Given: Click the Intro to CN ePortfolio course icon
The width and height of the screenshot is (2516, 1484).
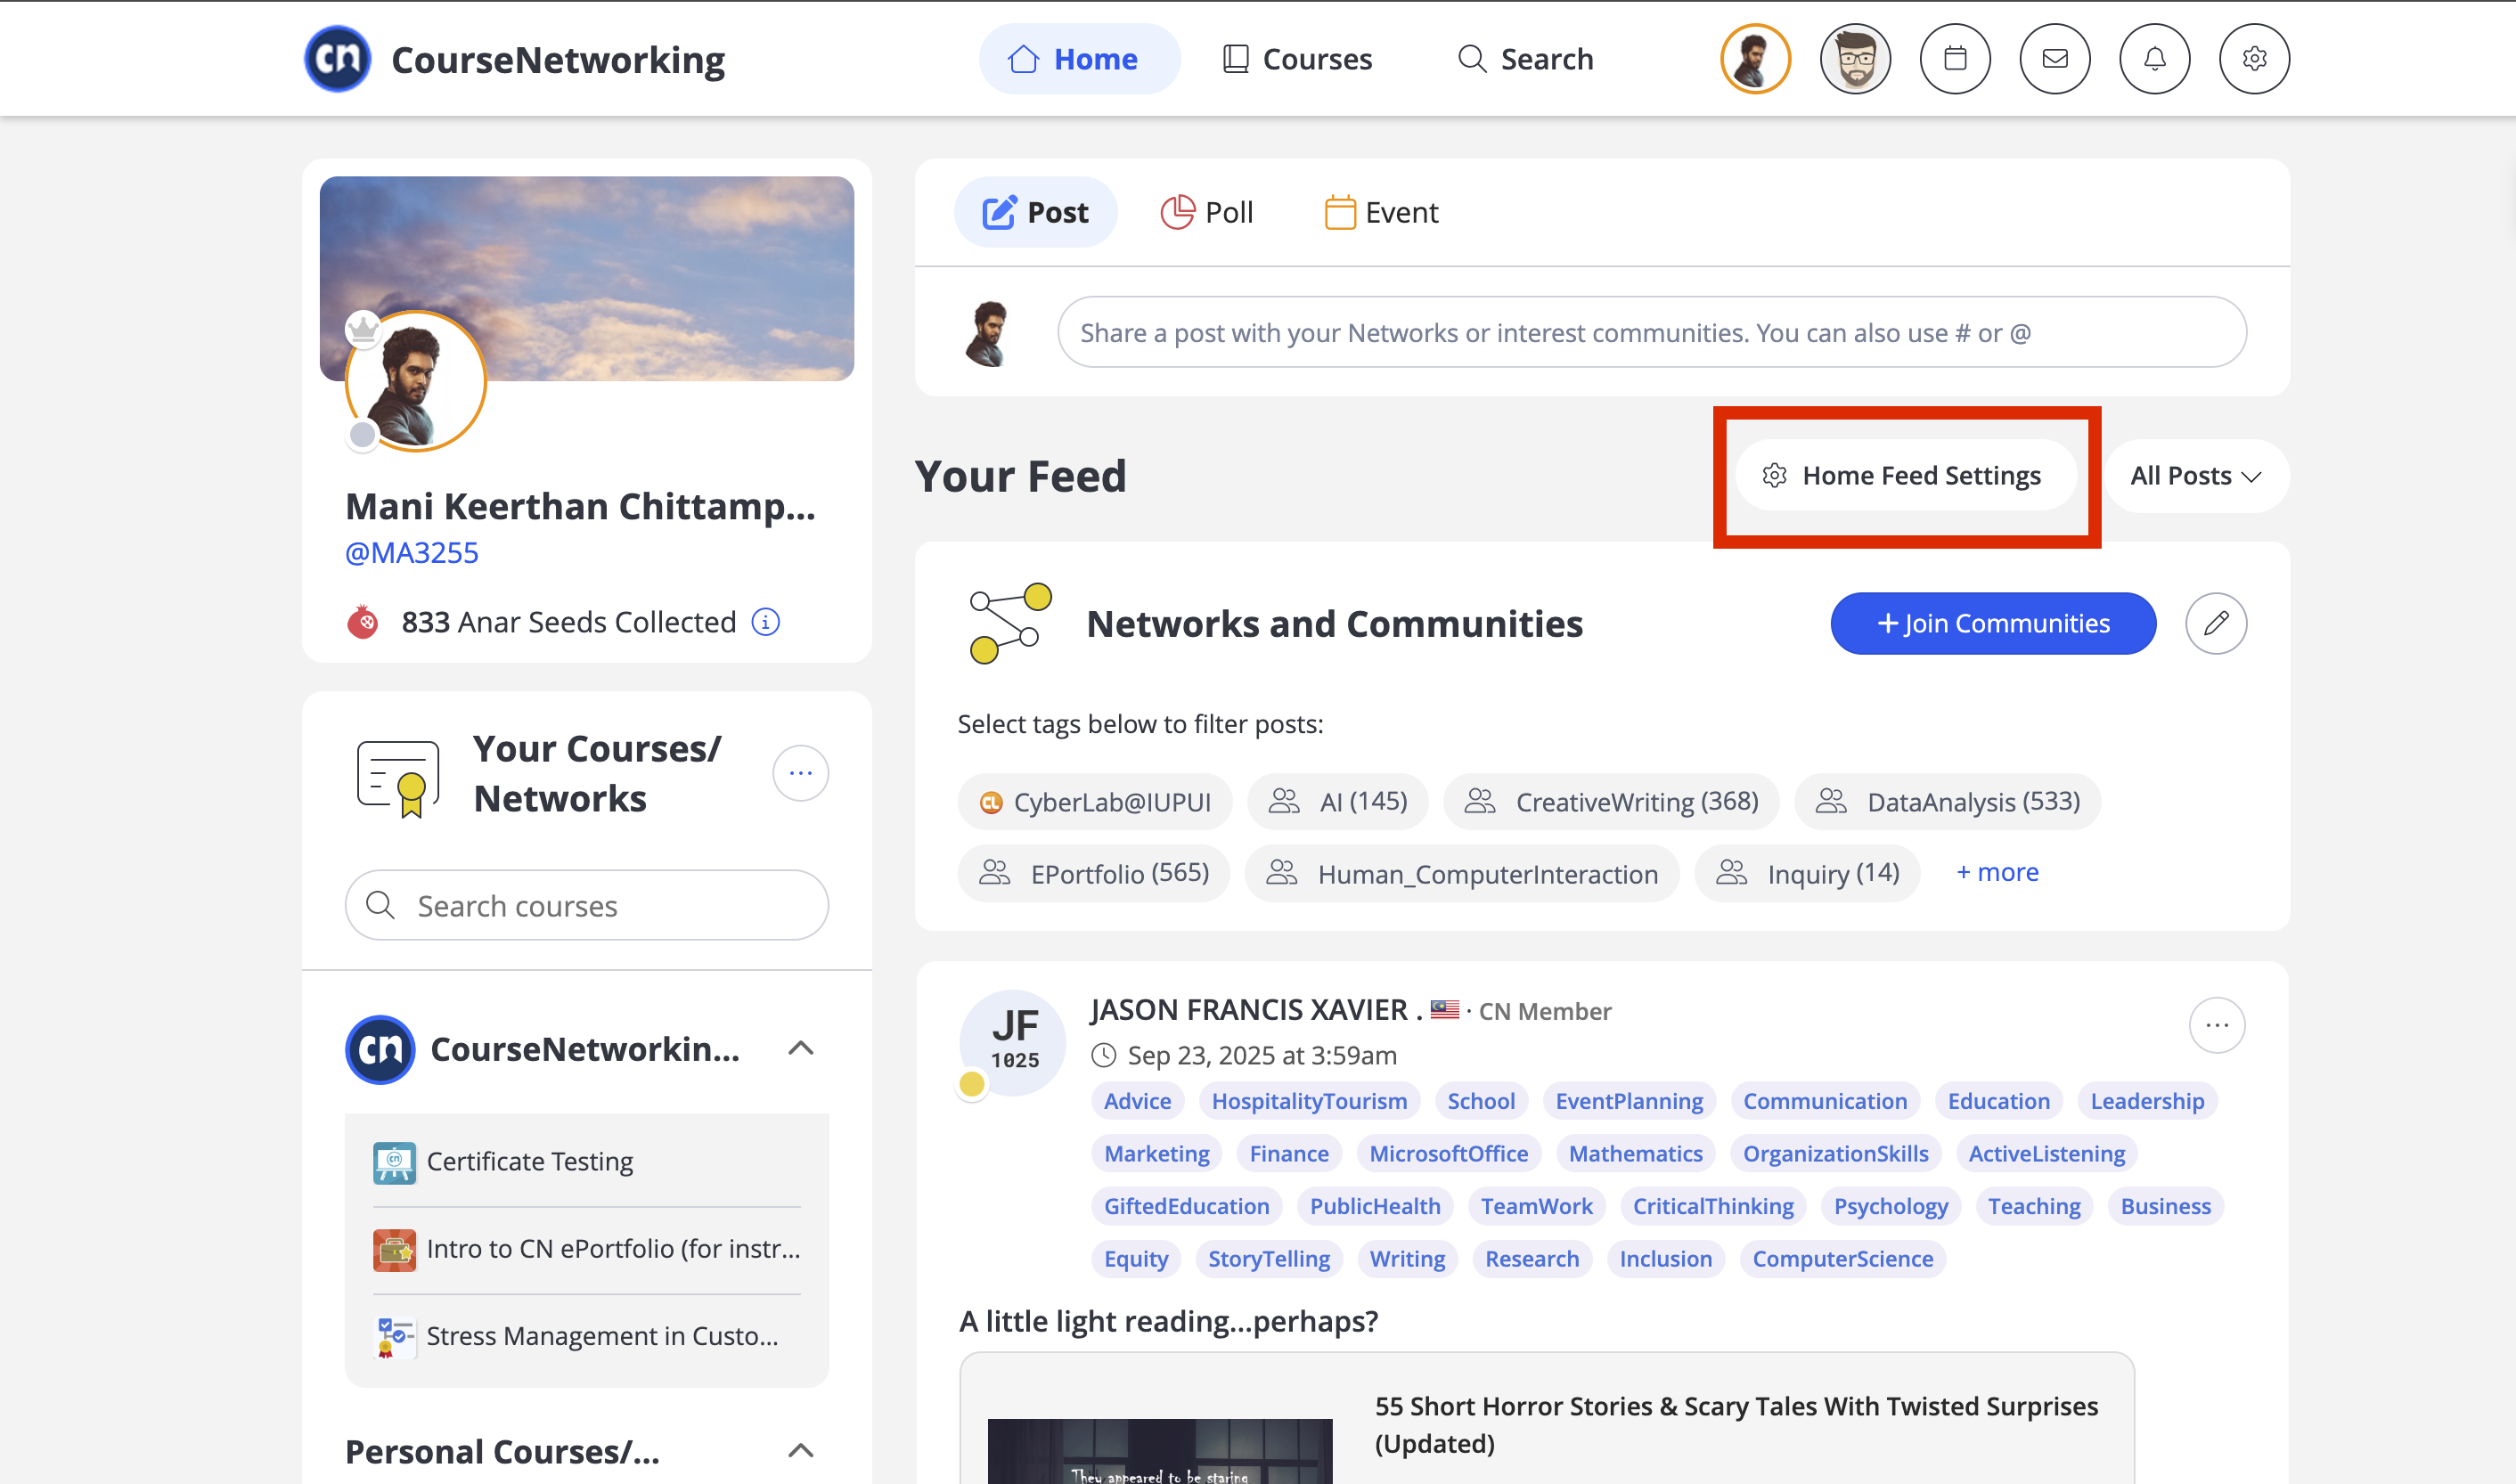Looking at the screenshot, I should tap(394, 1249).
